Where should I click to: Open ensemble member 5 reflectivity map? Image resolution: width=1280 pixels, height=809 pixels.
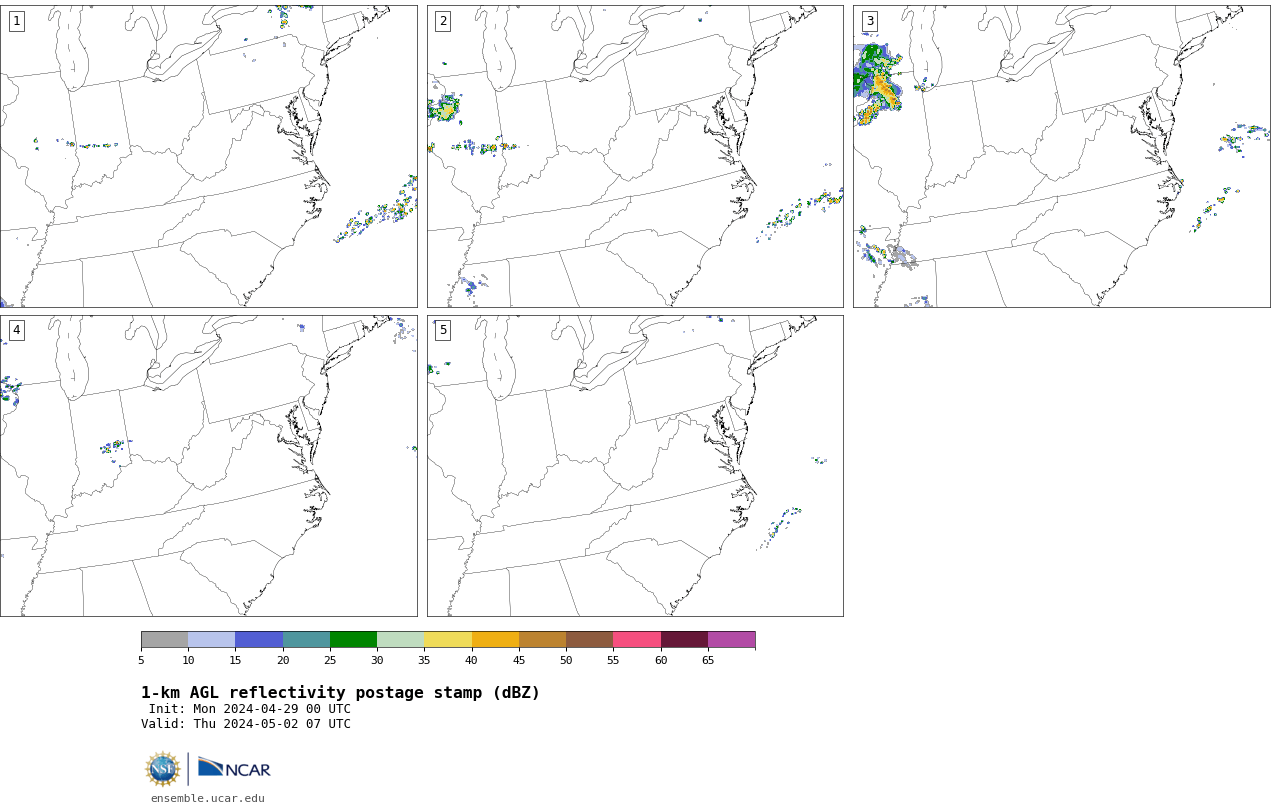point(635,466)
